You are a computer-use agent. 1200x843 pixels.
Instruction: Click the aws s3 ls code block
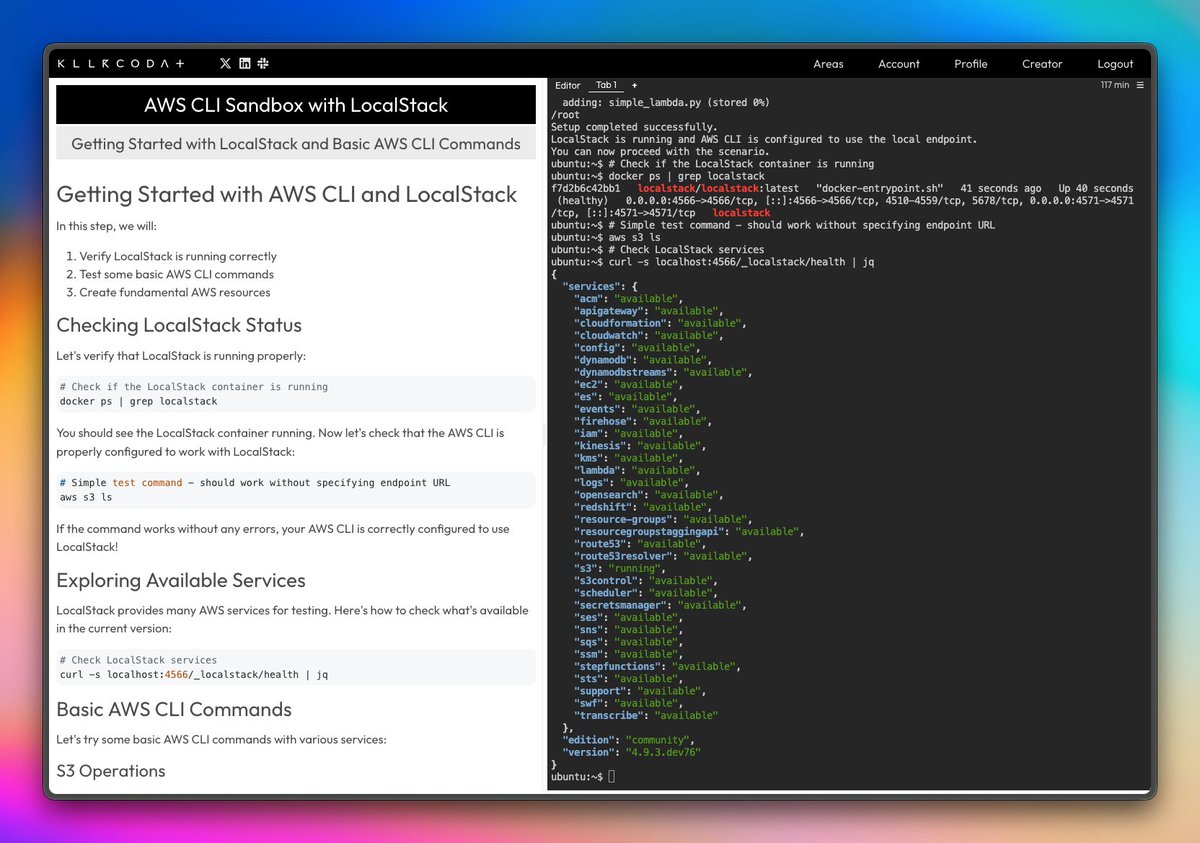[x=296, y=489]
